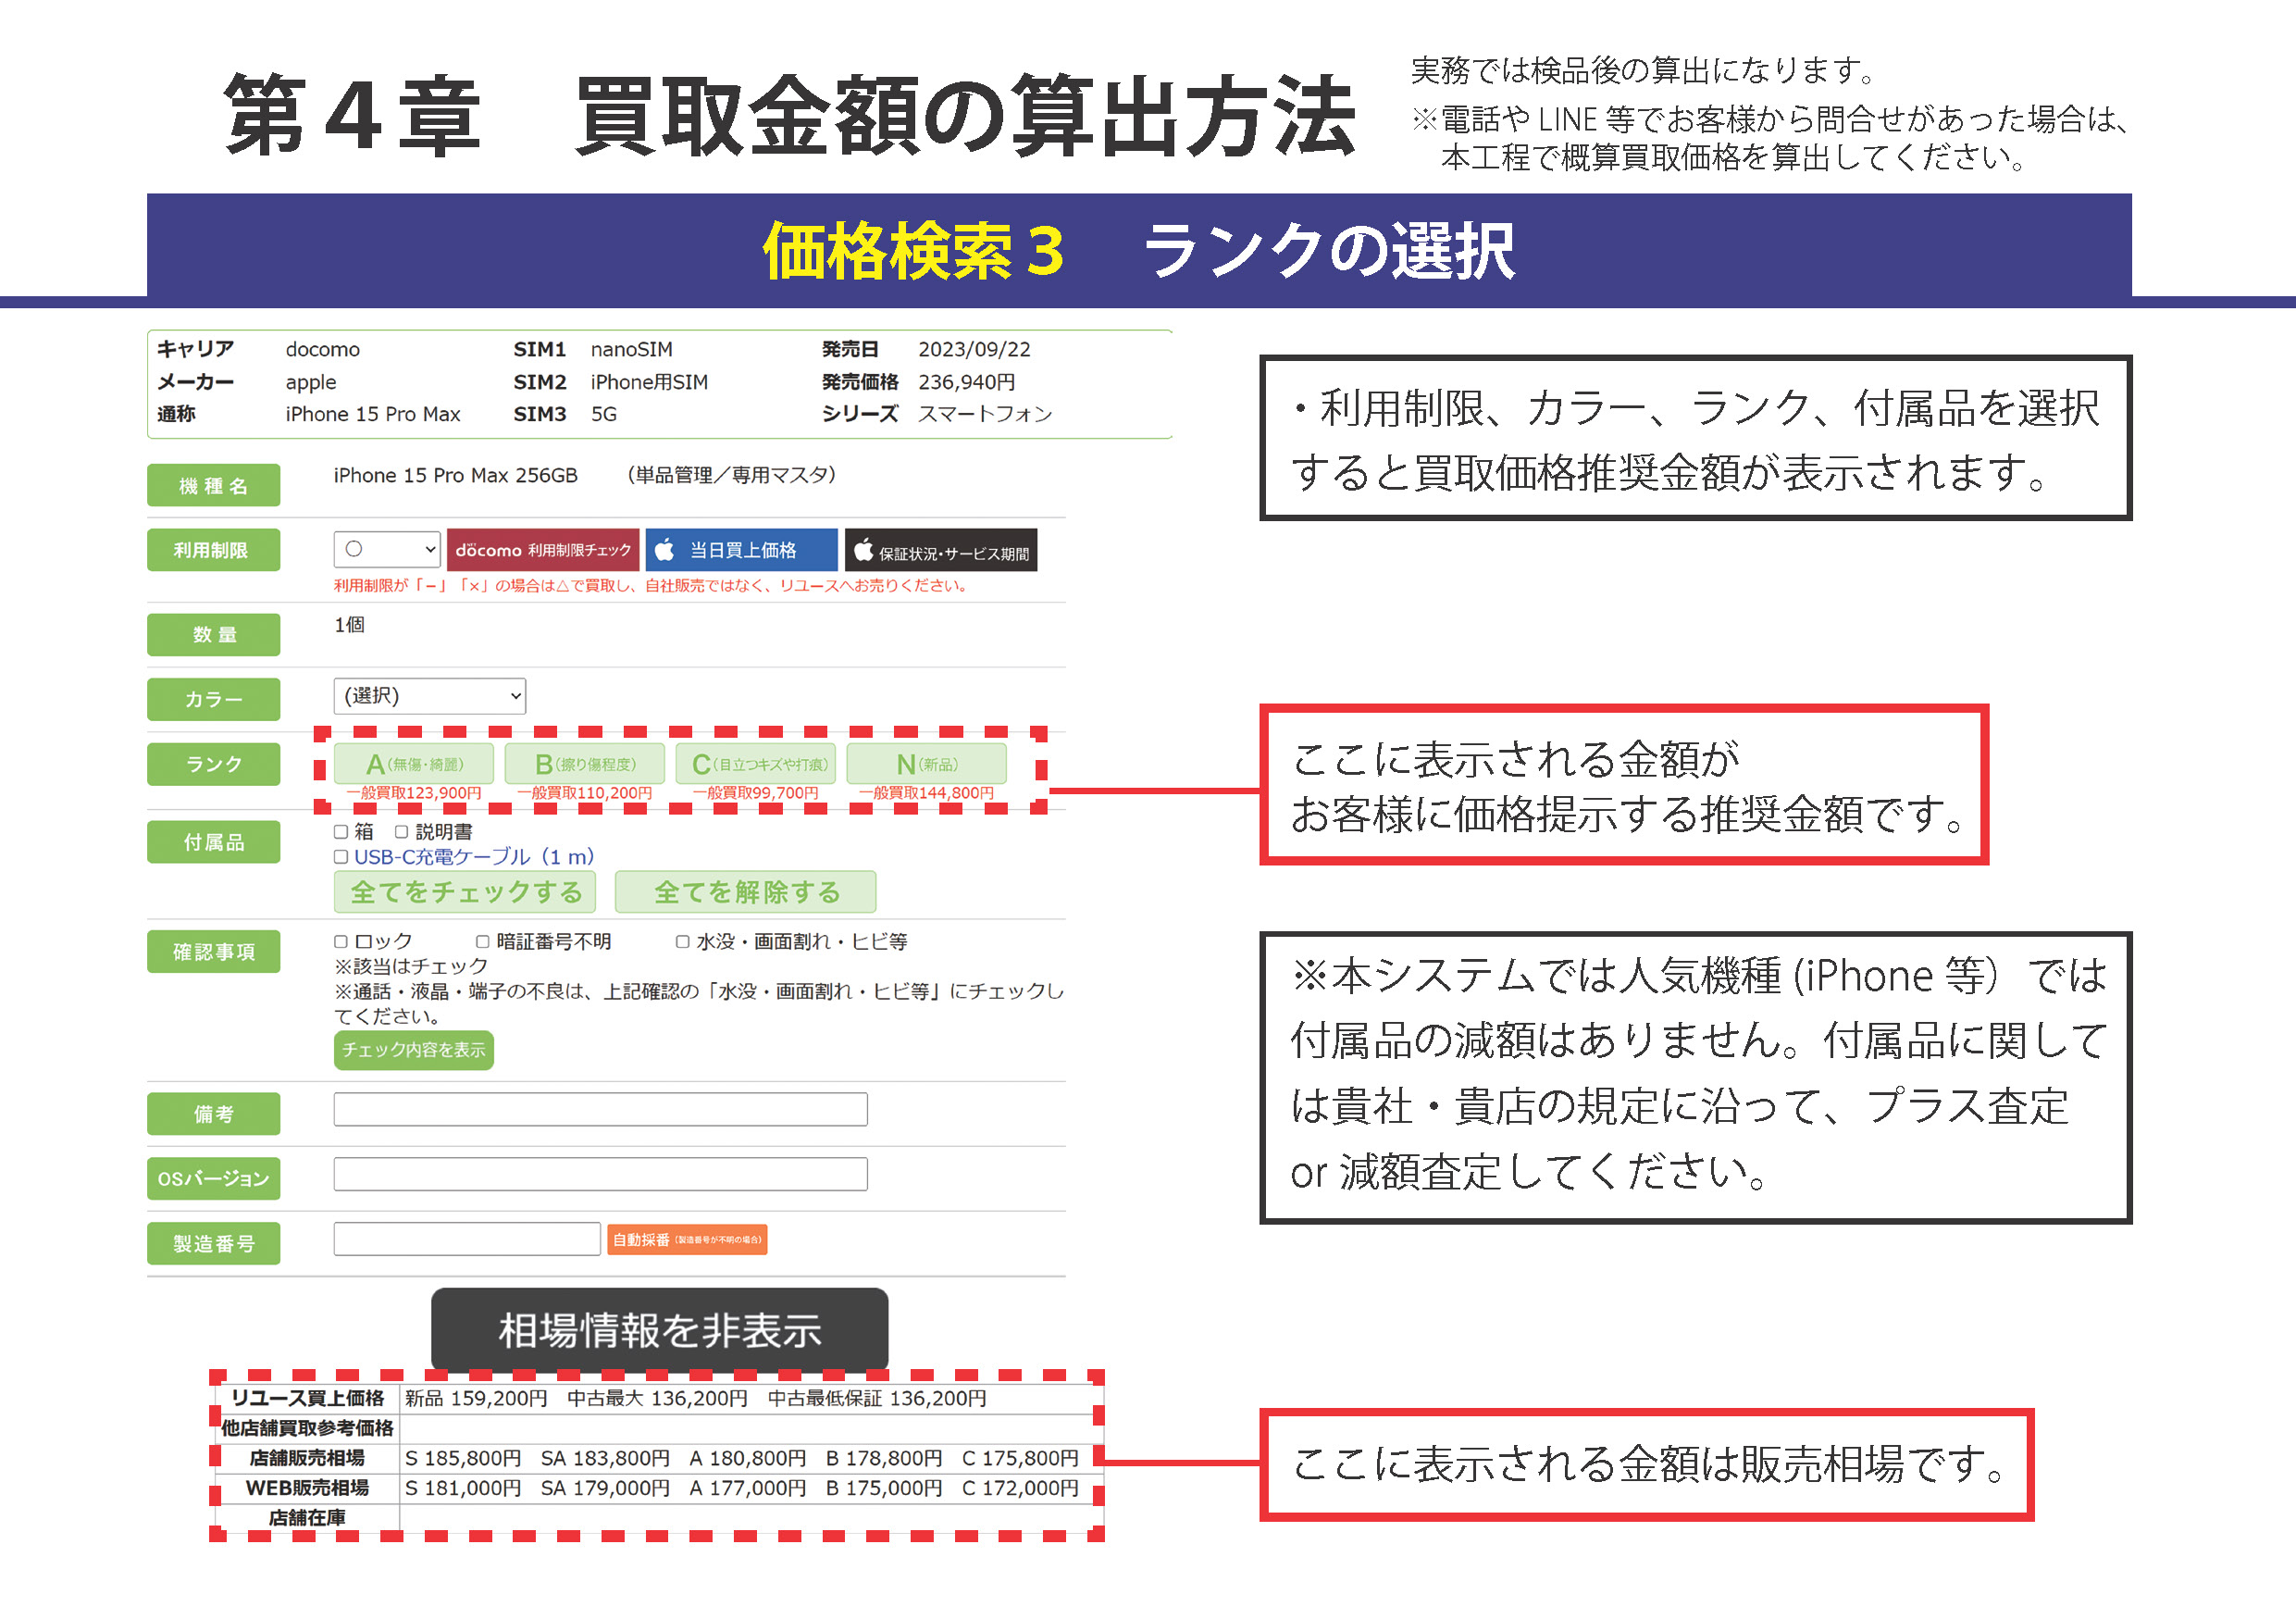Click docomo 利用制限チェック button

tap(542, 550)
